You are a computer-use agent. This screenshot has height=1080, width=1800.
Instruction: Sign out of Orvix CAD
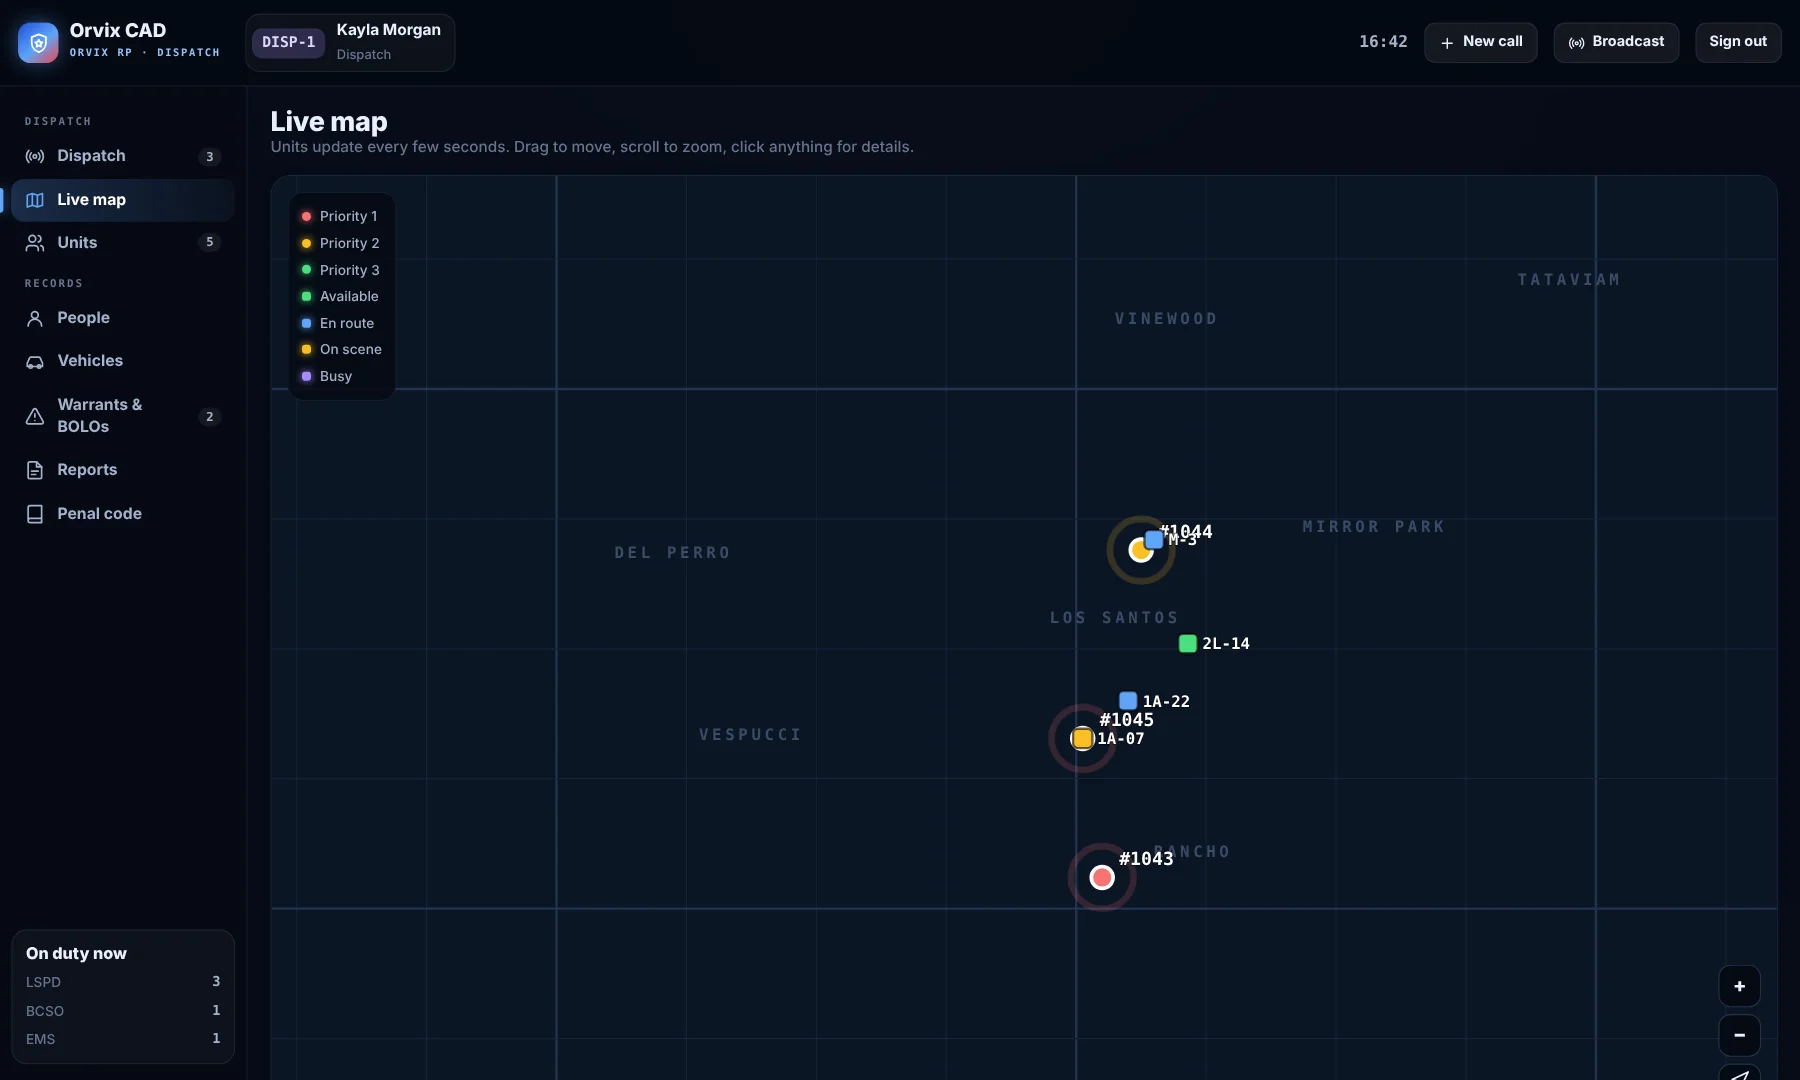(1737, 42)
